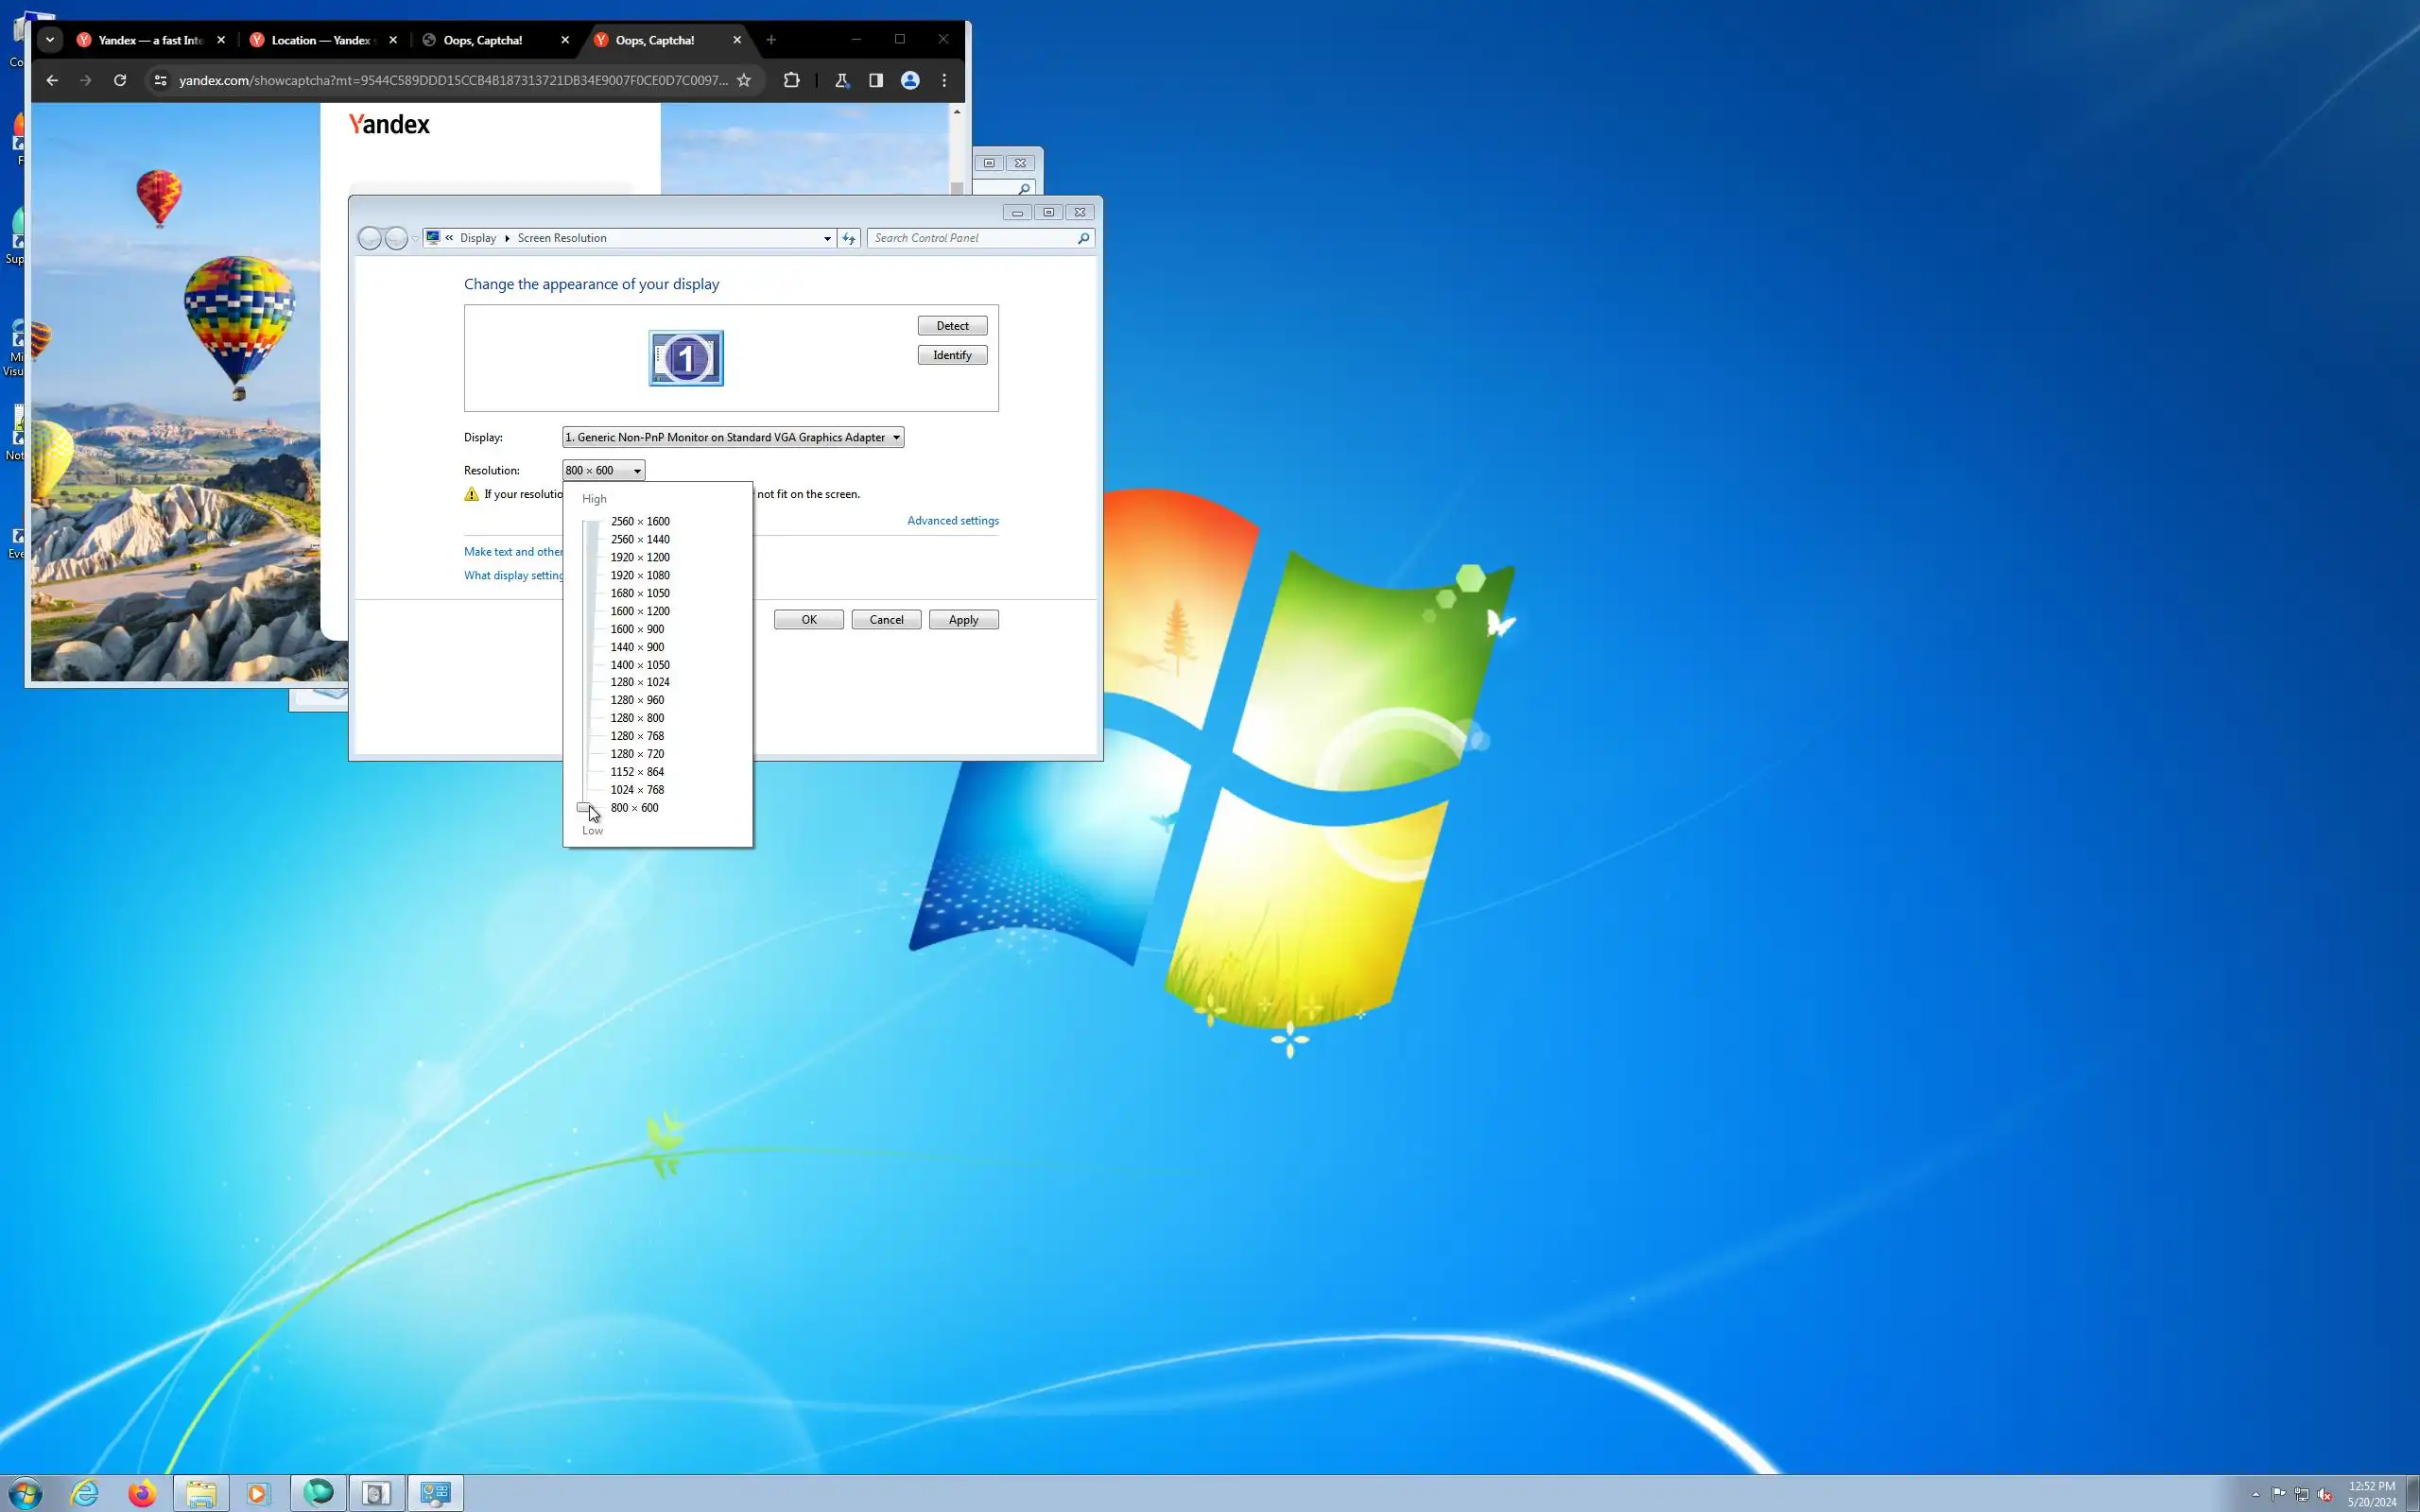Set resolution slider to 1920 × 1080

pyautogui.click(x=640, y=575)
